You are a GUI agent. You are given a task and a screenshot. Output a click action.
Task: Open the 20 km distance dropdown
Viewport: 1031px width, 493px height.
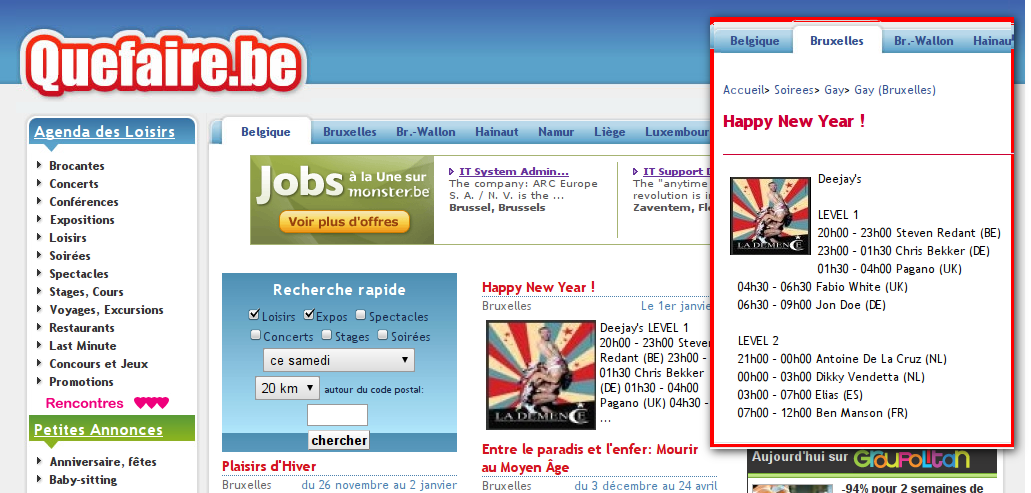click(287, 388)
